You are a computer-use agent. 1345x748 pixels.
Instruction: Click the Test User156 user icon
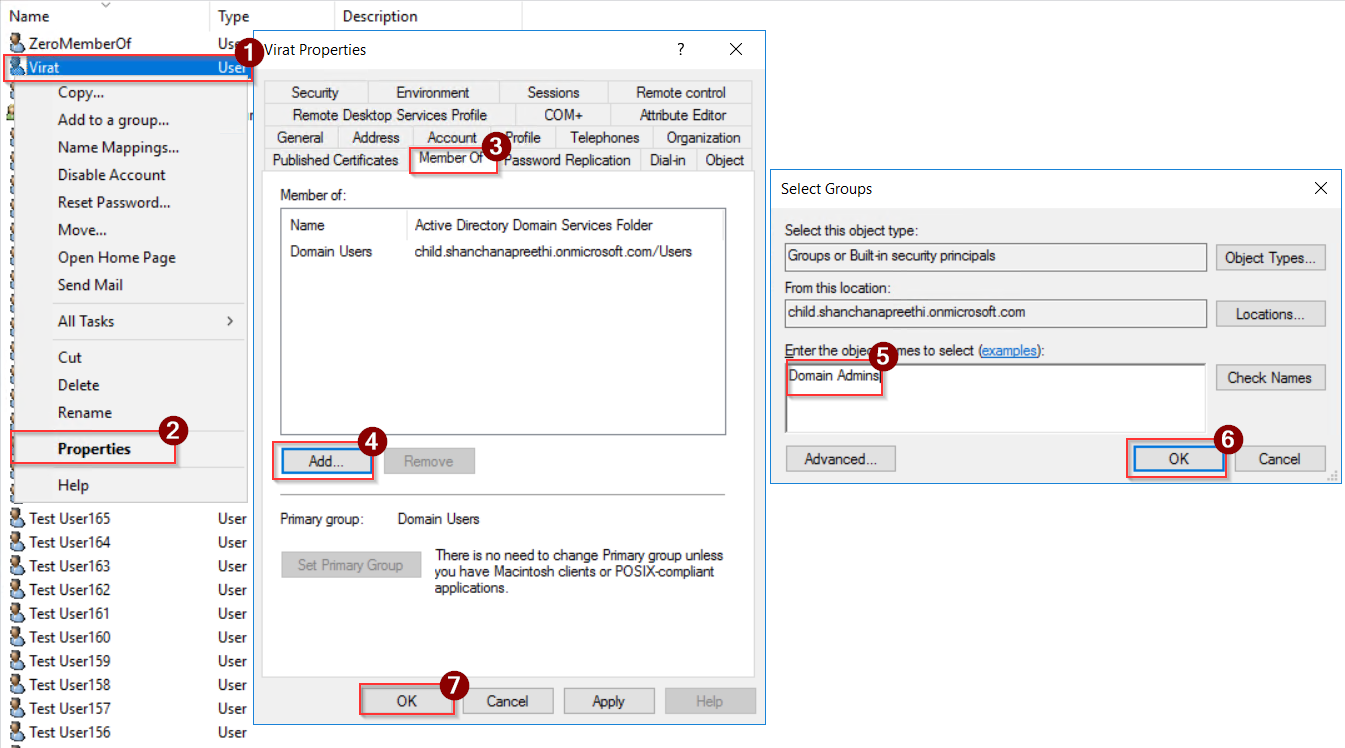point(18,732)
